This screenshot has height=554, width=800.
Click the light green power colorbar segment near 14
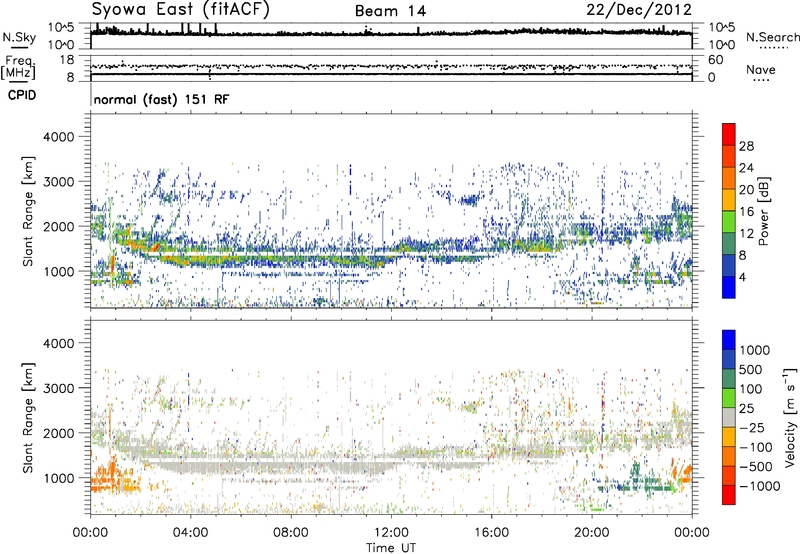[x=729, y=222]
